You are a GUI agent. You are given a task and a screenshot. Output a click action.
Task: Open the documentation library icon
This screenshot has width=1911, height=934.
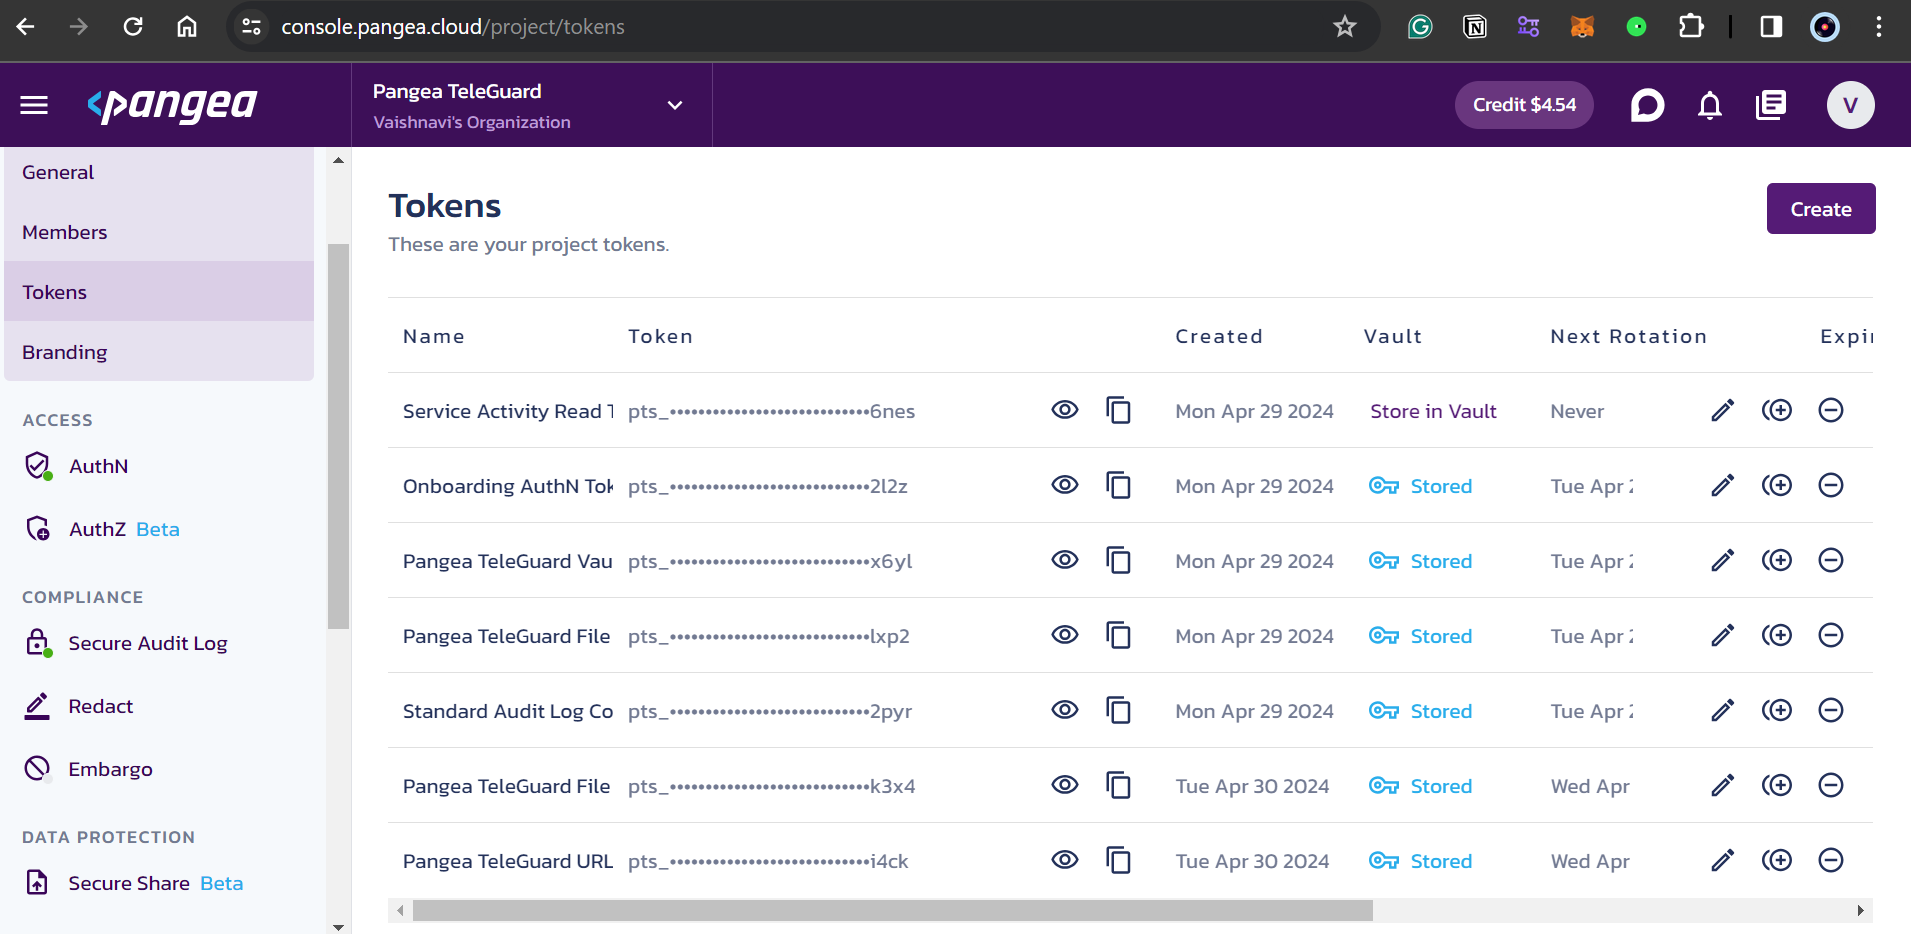[x=1771, y=105]
